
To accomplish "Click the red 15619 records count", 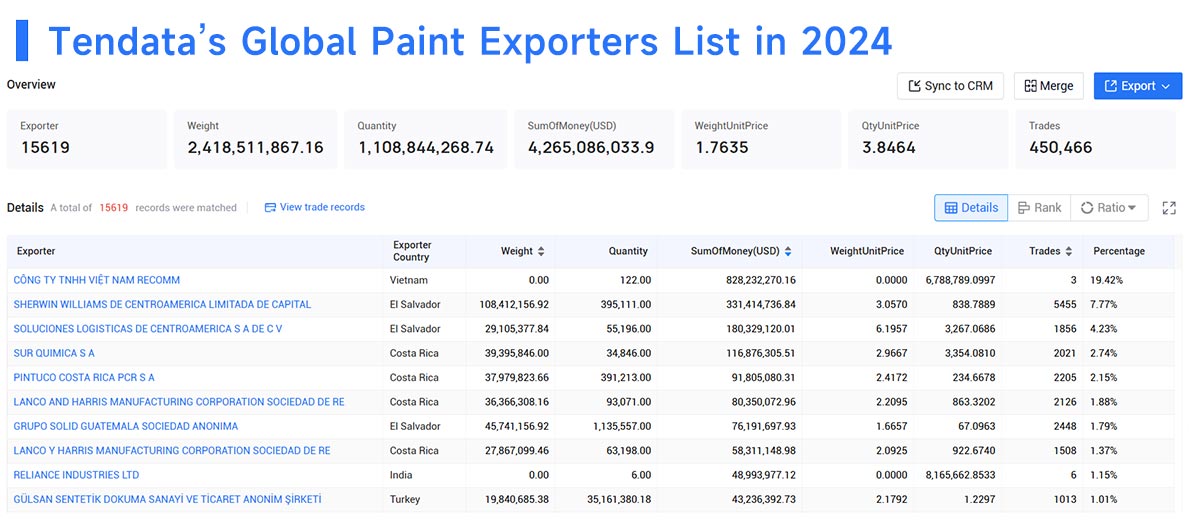I will coord(114,207).
